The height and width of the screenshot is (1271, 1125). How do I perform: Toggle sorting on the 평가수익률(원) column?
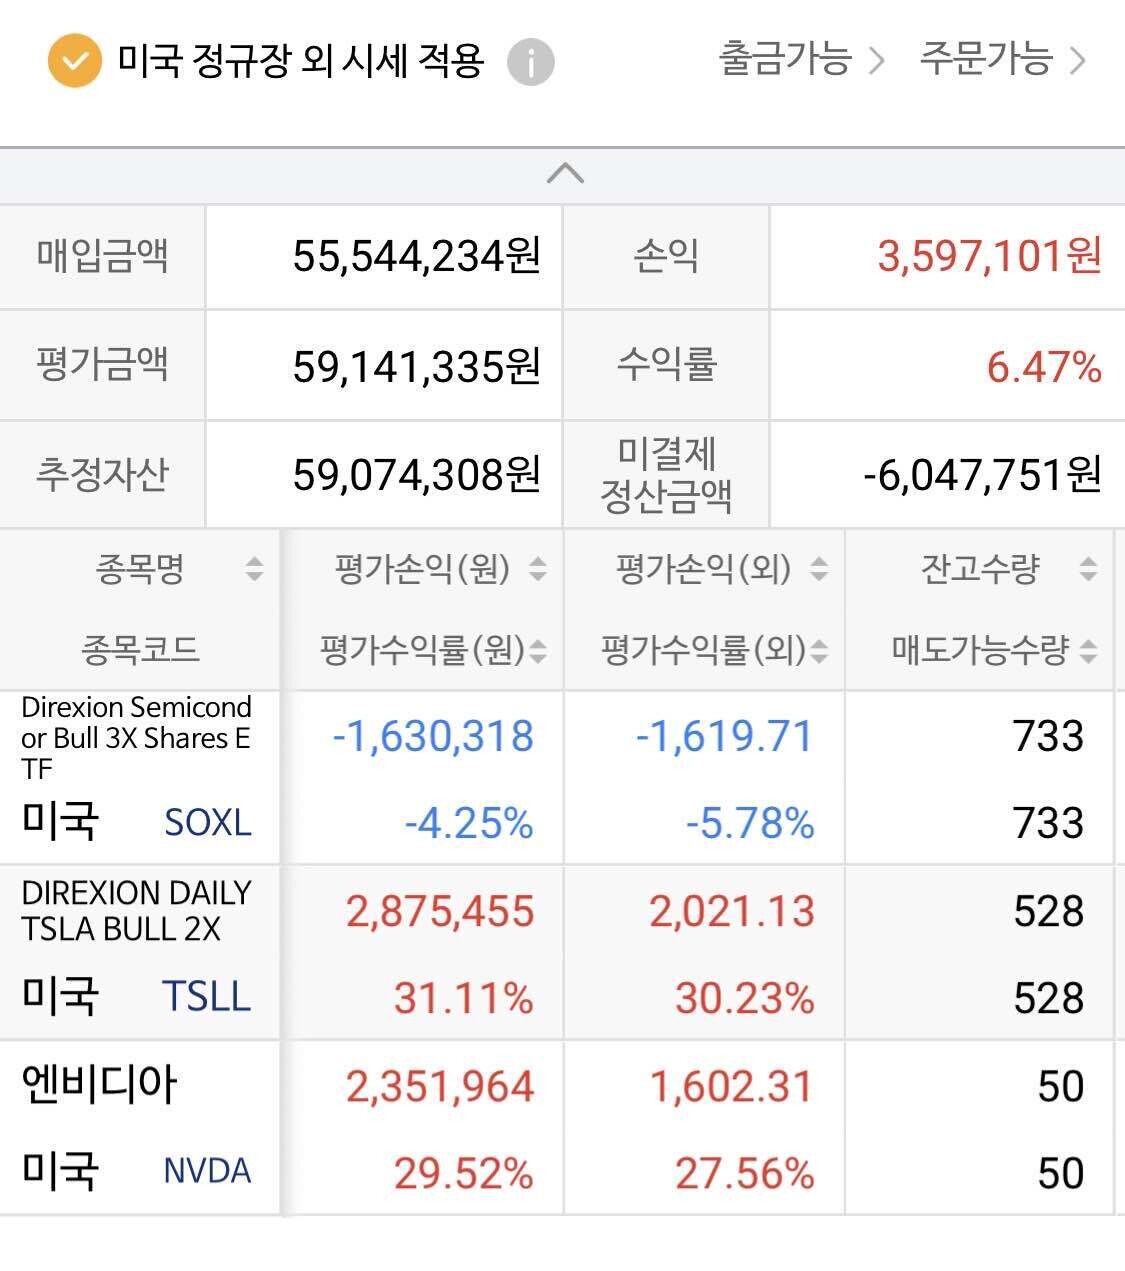(x=536, y=650)
